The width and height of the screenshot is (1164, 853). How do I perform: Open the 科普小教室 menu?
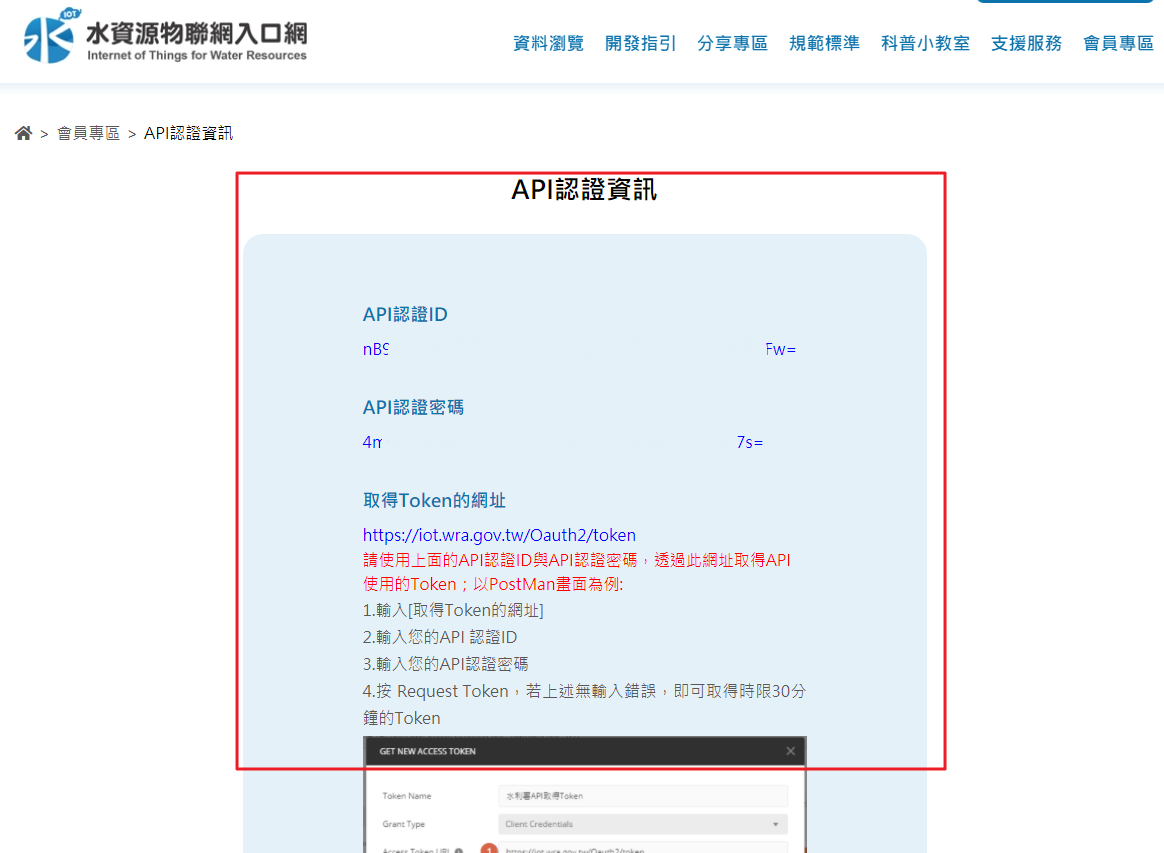pyautogui.click(x=925, y=44)
